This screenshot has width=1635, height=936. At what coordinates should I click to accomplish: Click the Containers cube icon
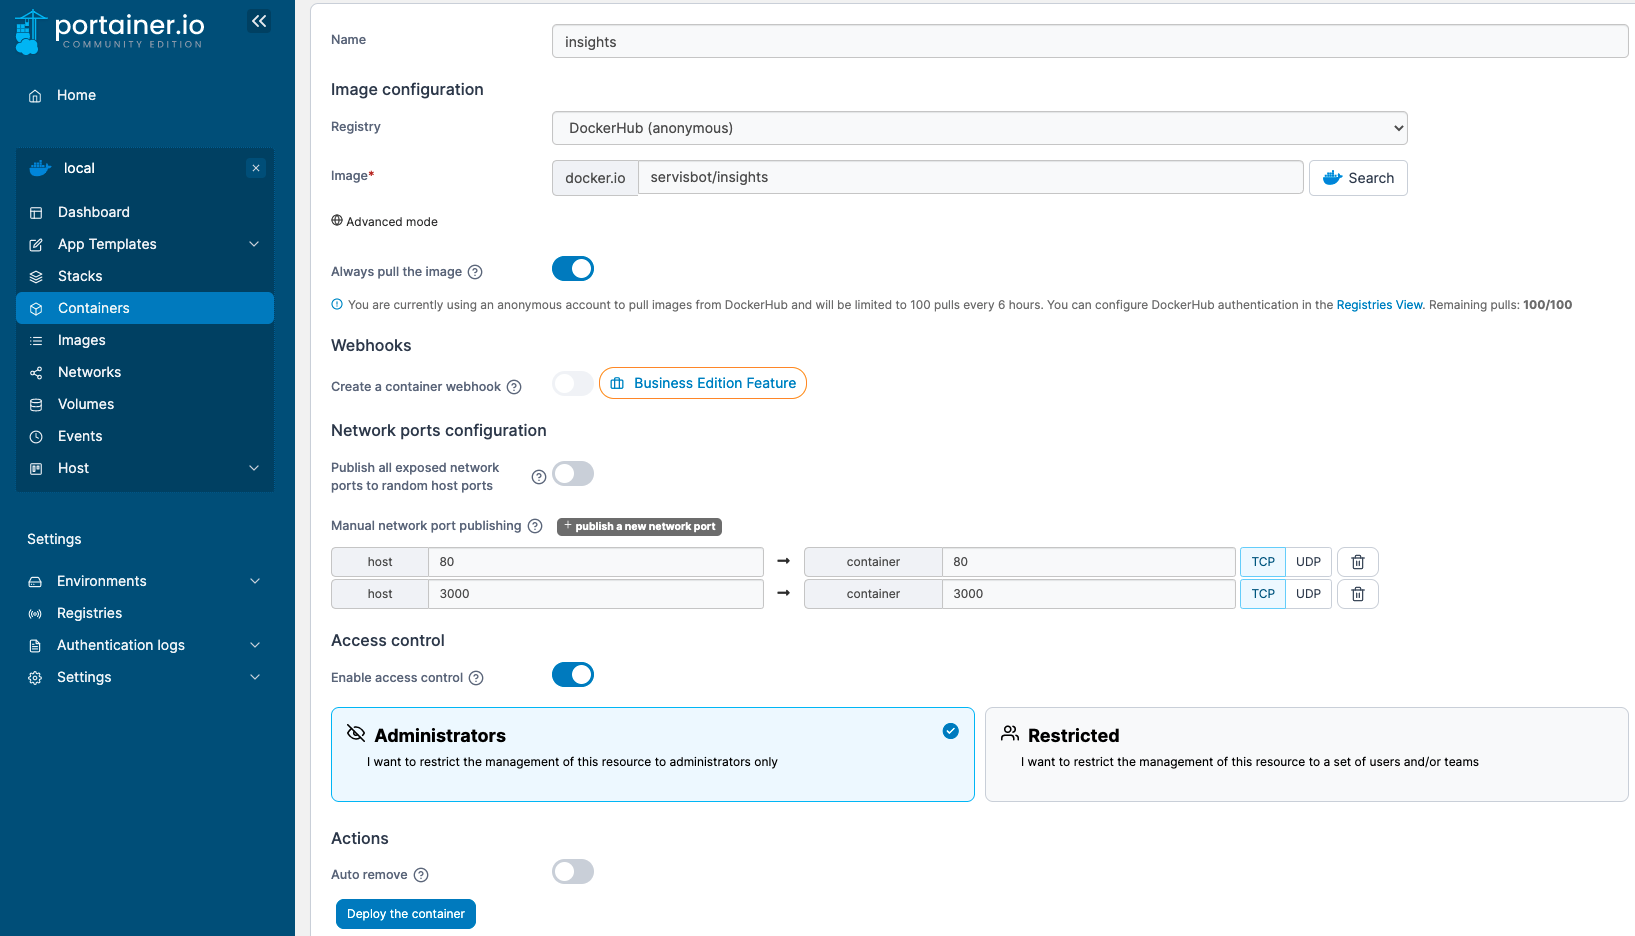coord(36,309)
